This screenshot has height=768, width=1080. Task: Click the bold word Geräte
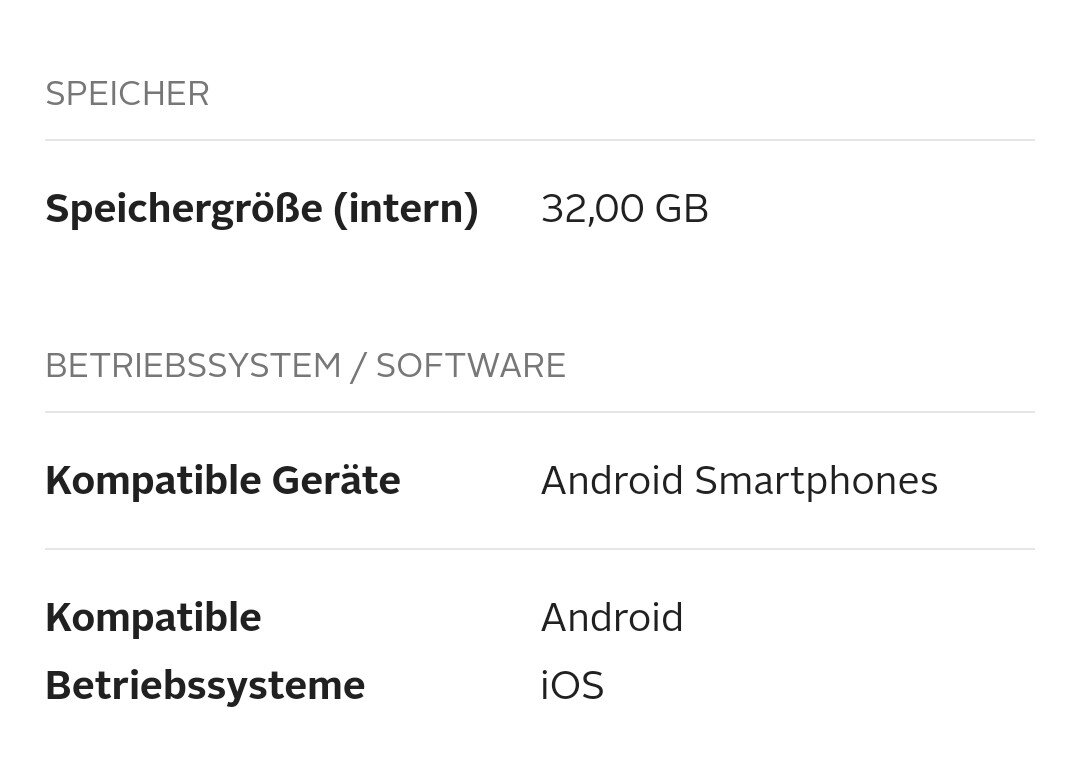322,481
